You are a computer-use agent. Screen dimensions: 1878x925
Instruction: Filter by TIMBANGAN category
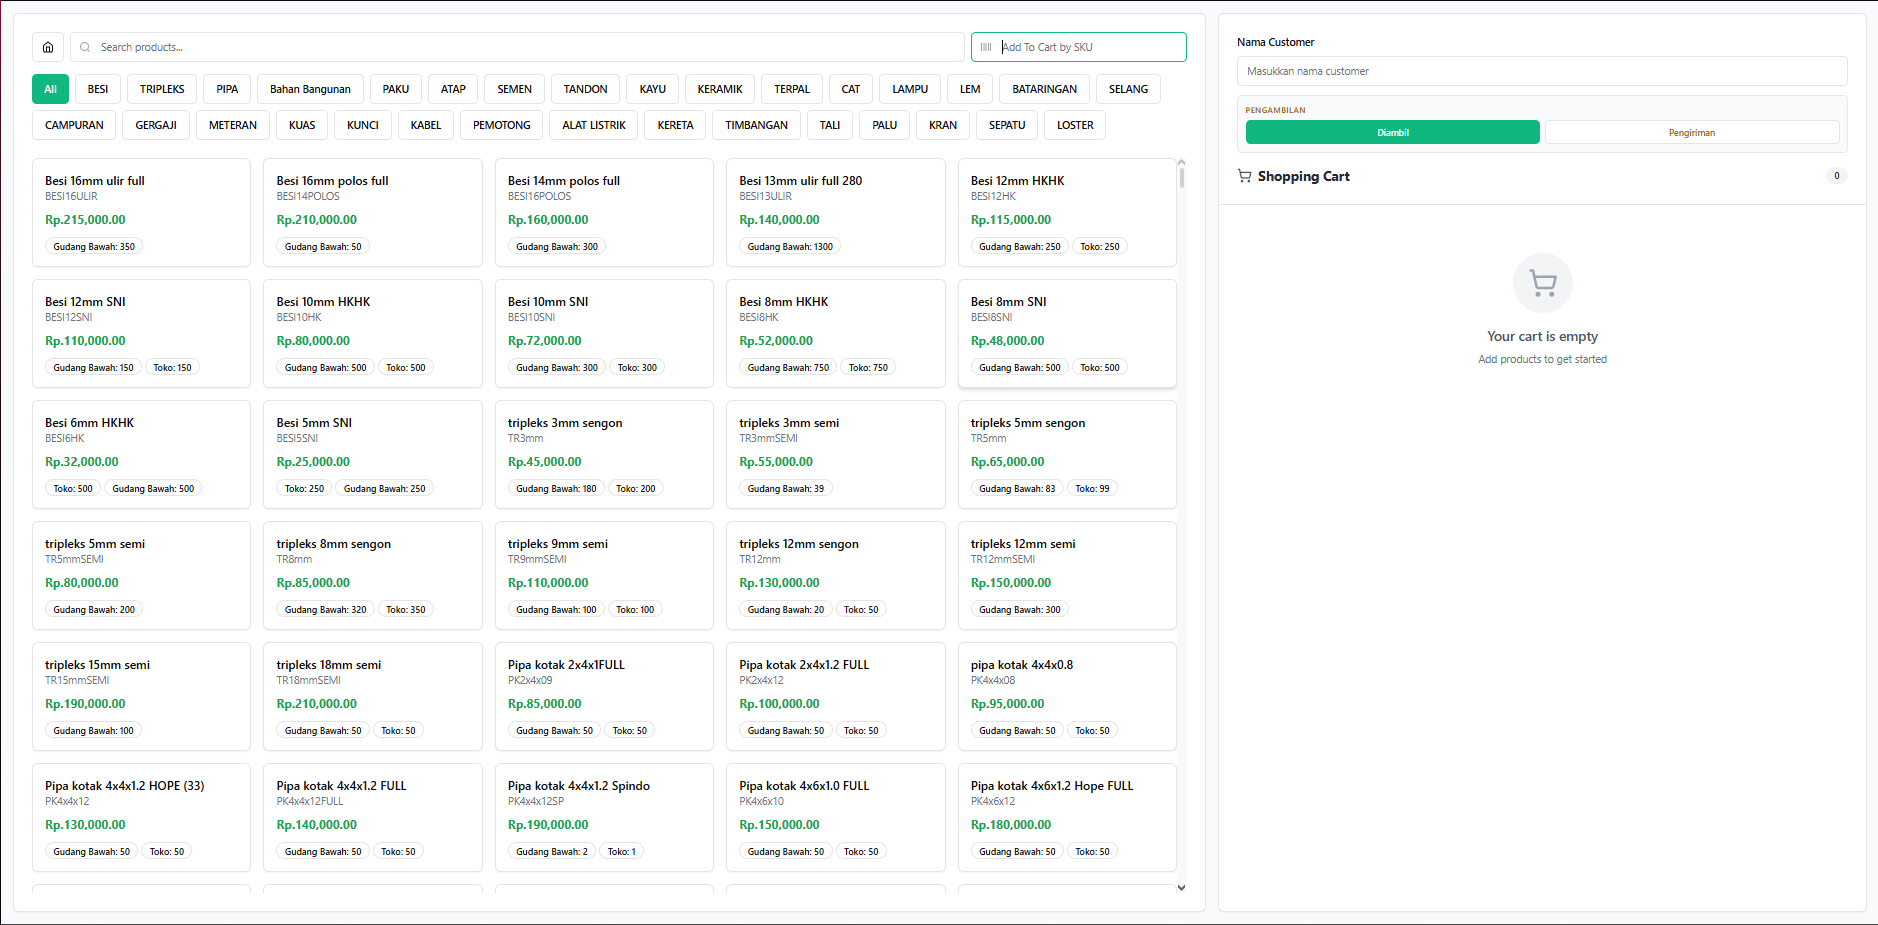coord(757,125)
